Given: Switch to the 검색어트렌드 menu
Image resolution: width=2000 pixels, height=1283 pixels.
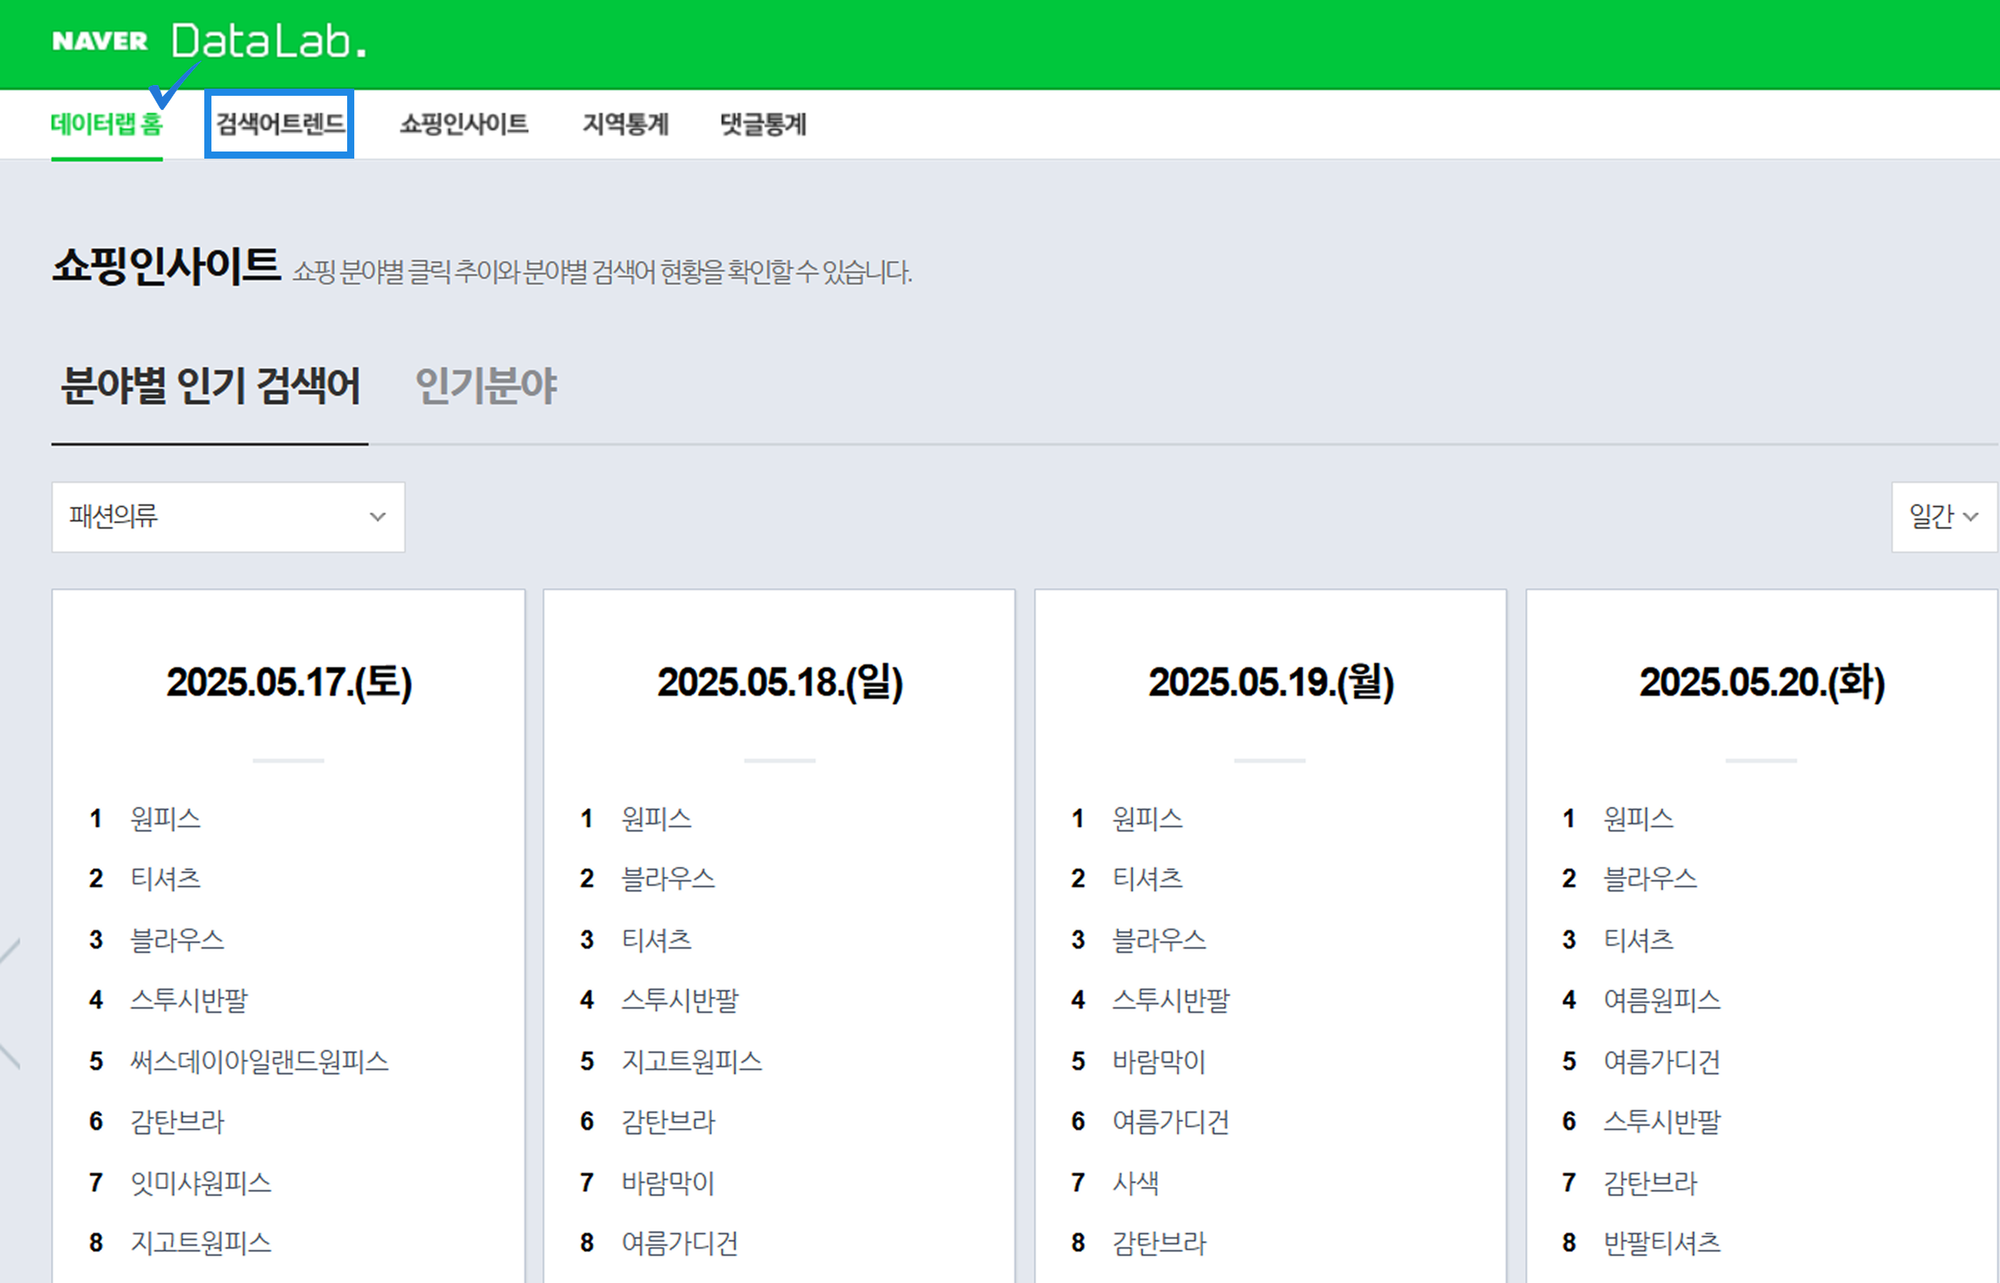Looking at the screenshot, I should [x=278, y=124].
